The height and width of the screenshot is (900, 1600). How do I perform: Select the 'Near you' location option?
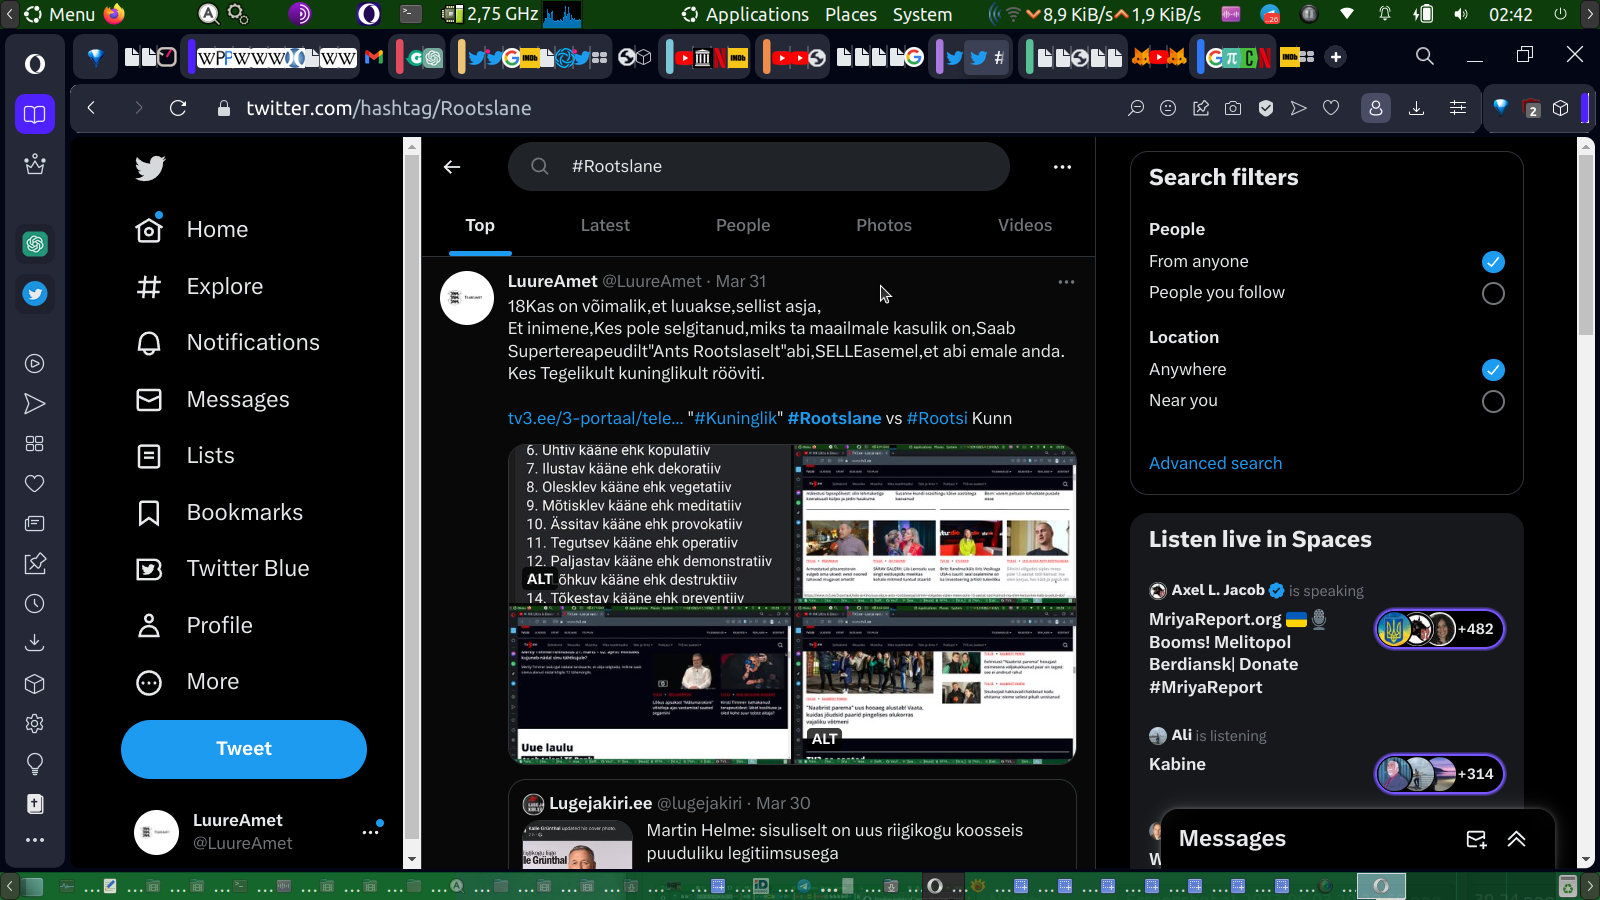tap(1492, 401)
